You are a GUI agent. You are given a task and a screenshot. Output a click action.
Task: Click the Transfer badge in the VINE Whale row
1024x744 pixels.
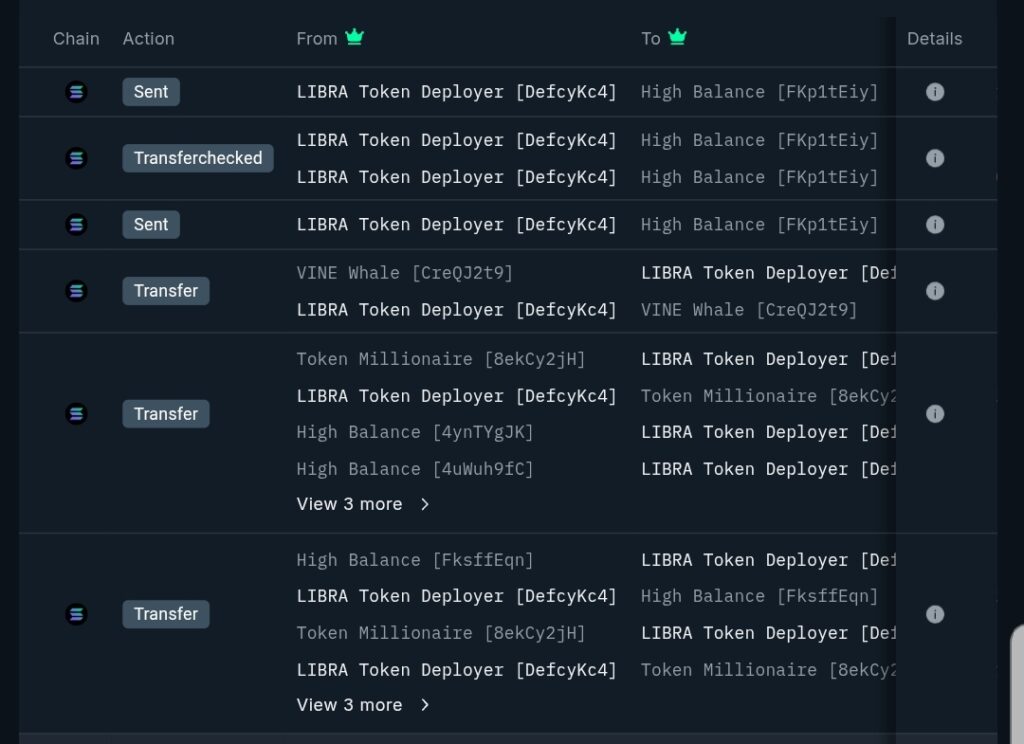coord(166,291)
